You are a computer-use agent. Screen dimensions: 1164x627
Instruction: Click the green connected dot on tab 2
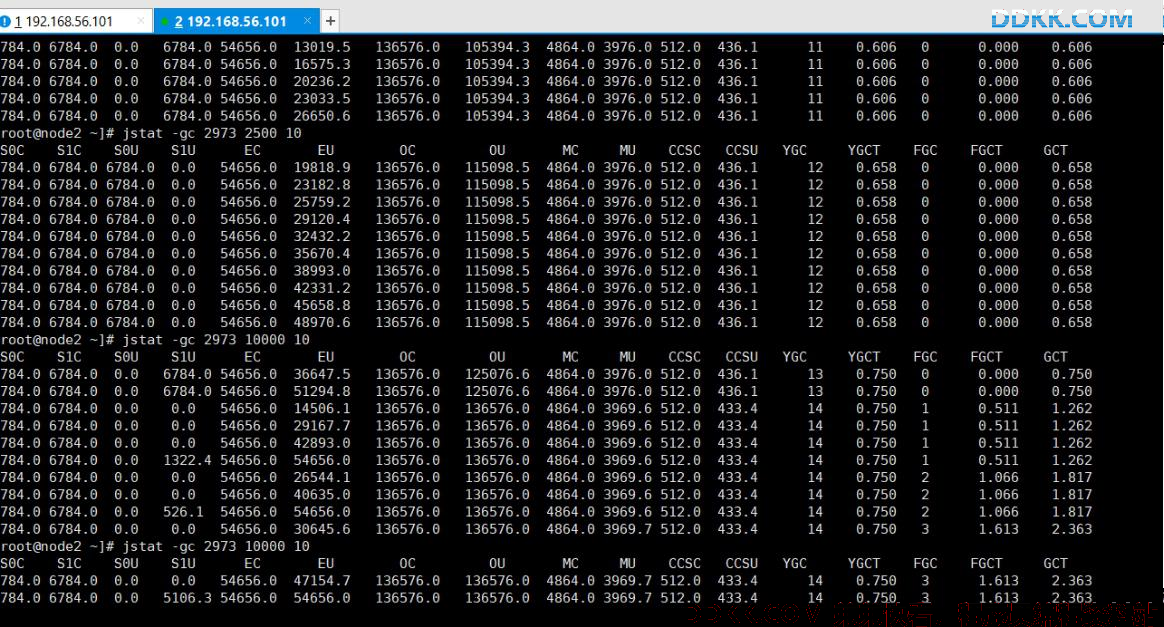[x=164, y=22]
